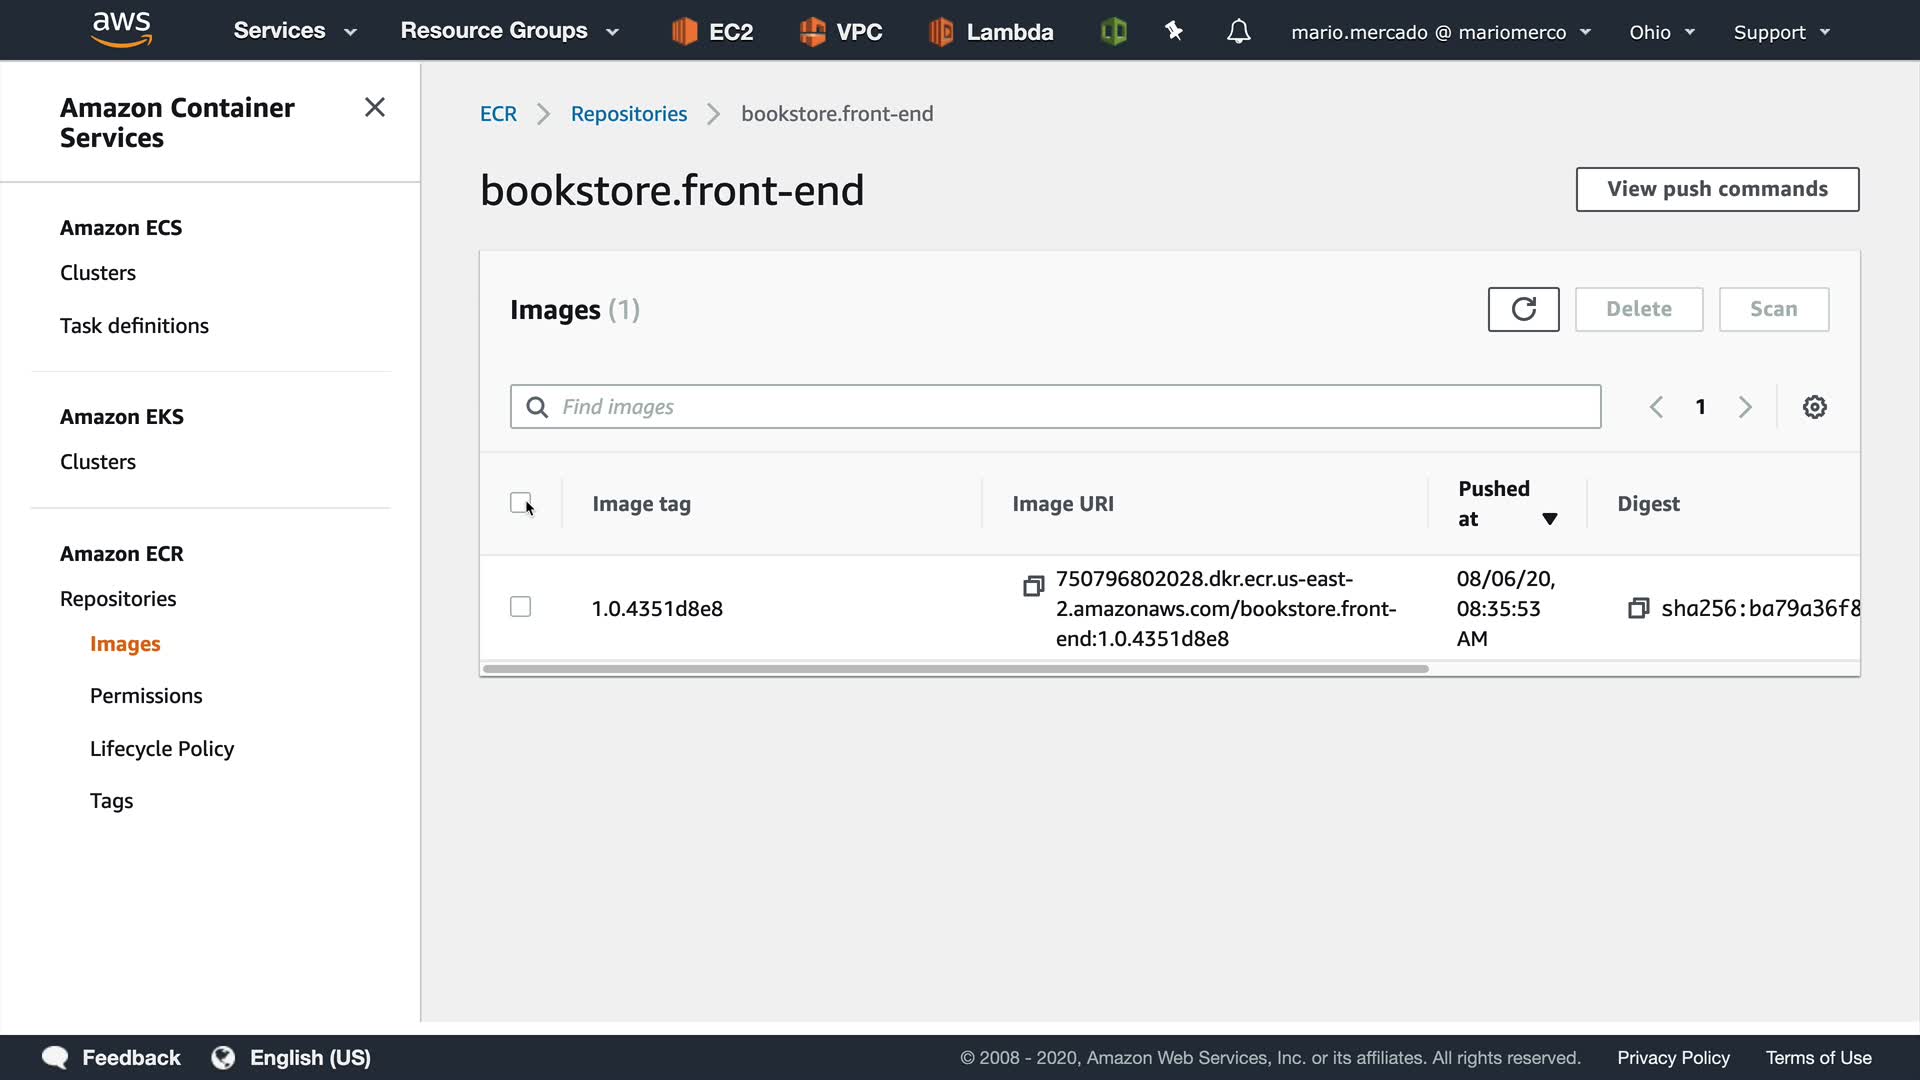Copy the sha256 digest with copy icon

coord(1638,608)
